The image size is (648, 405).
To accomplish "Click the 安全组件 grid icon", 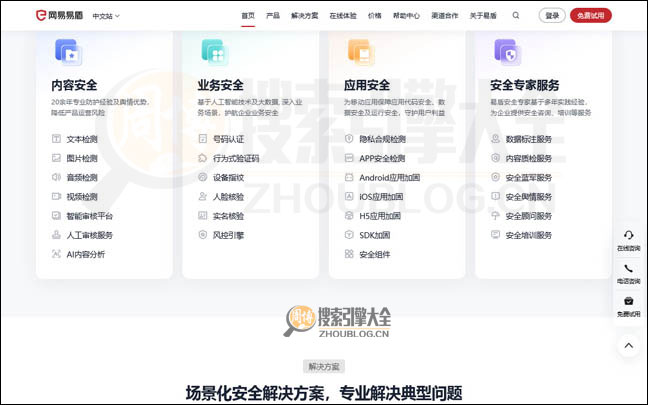I will [349, 254].
